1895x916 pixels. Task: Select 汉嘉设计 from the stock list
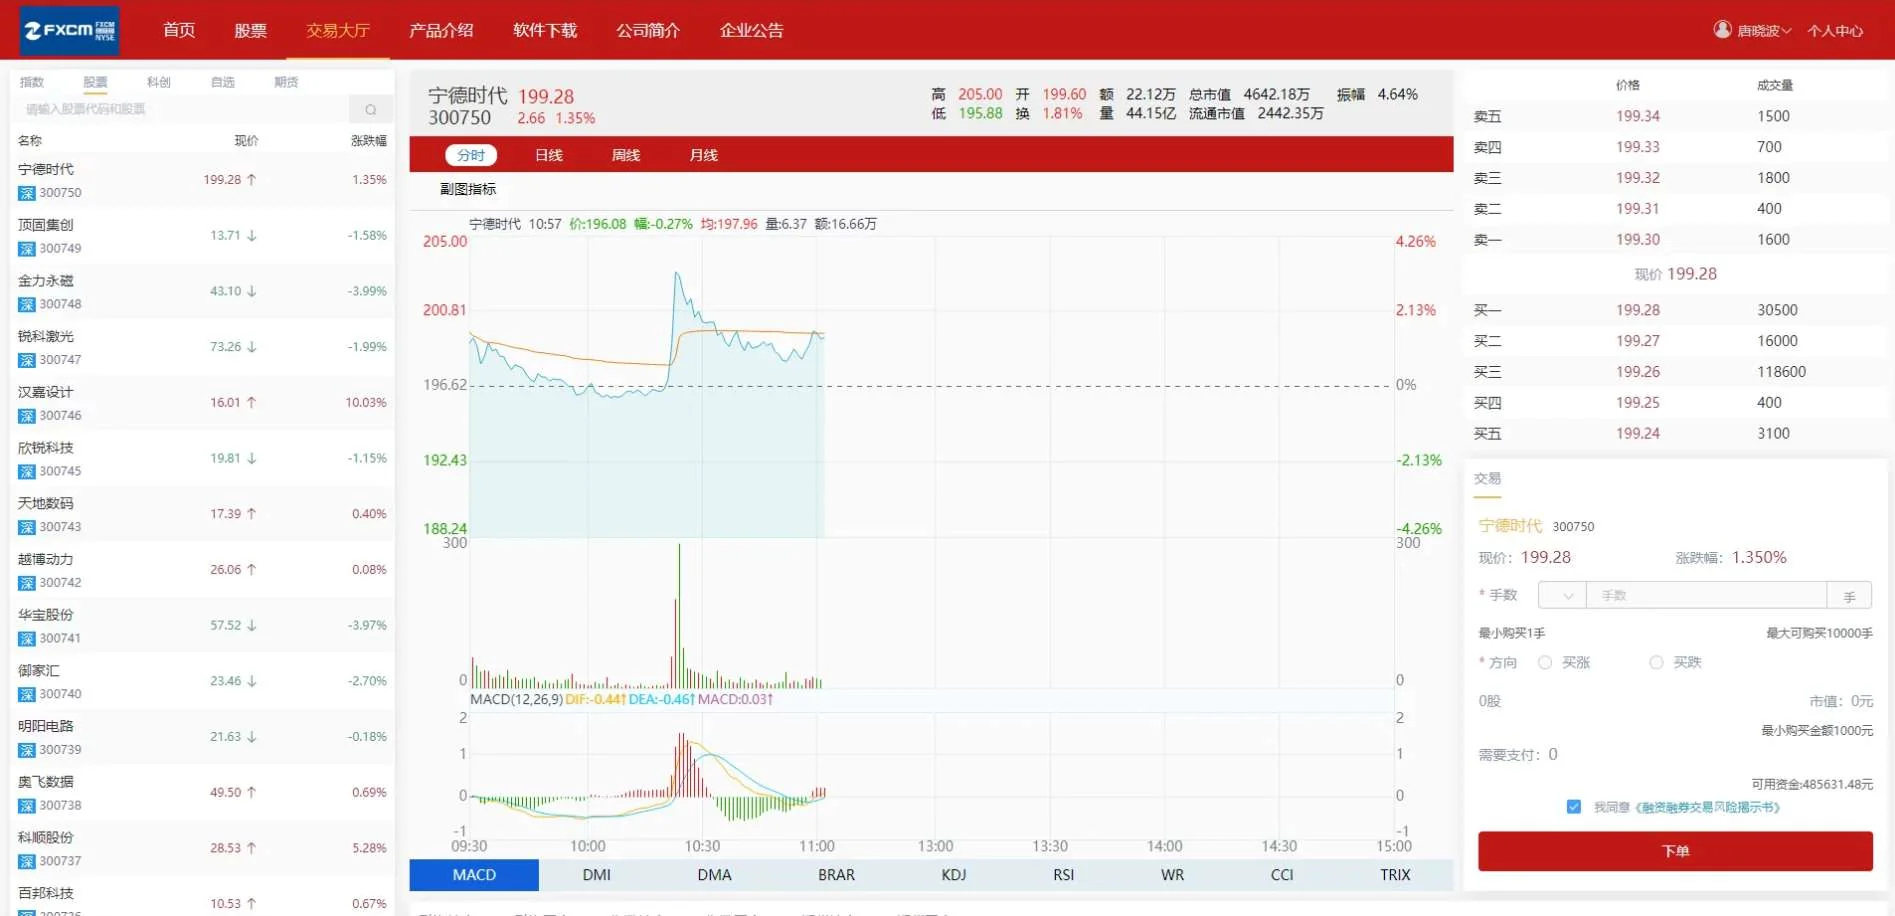click(45, 392)
